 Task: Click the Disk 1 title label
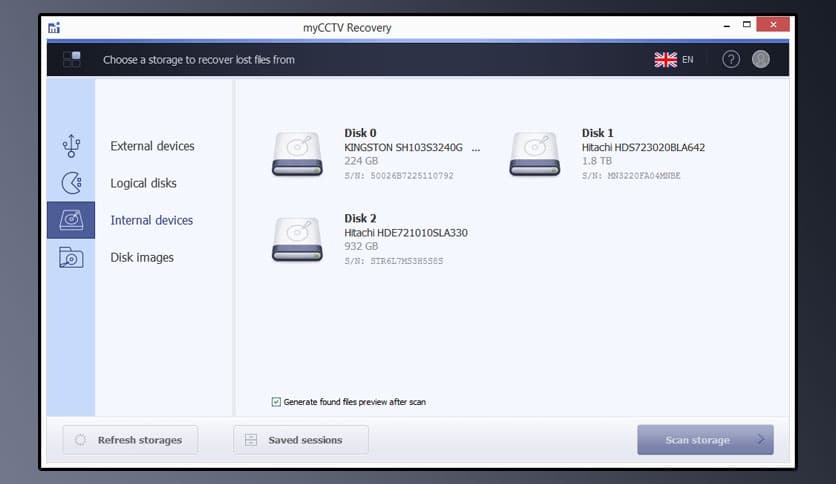tap(597, 133)
